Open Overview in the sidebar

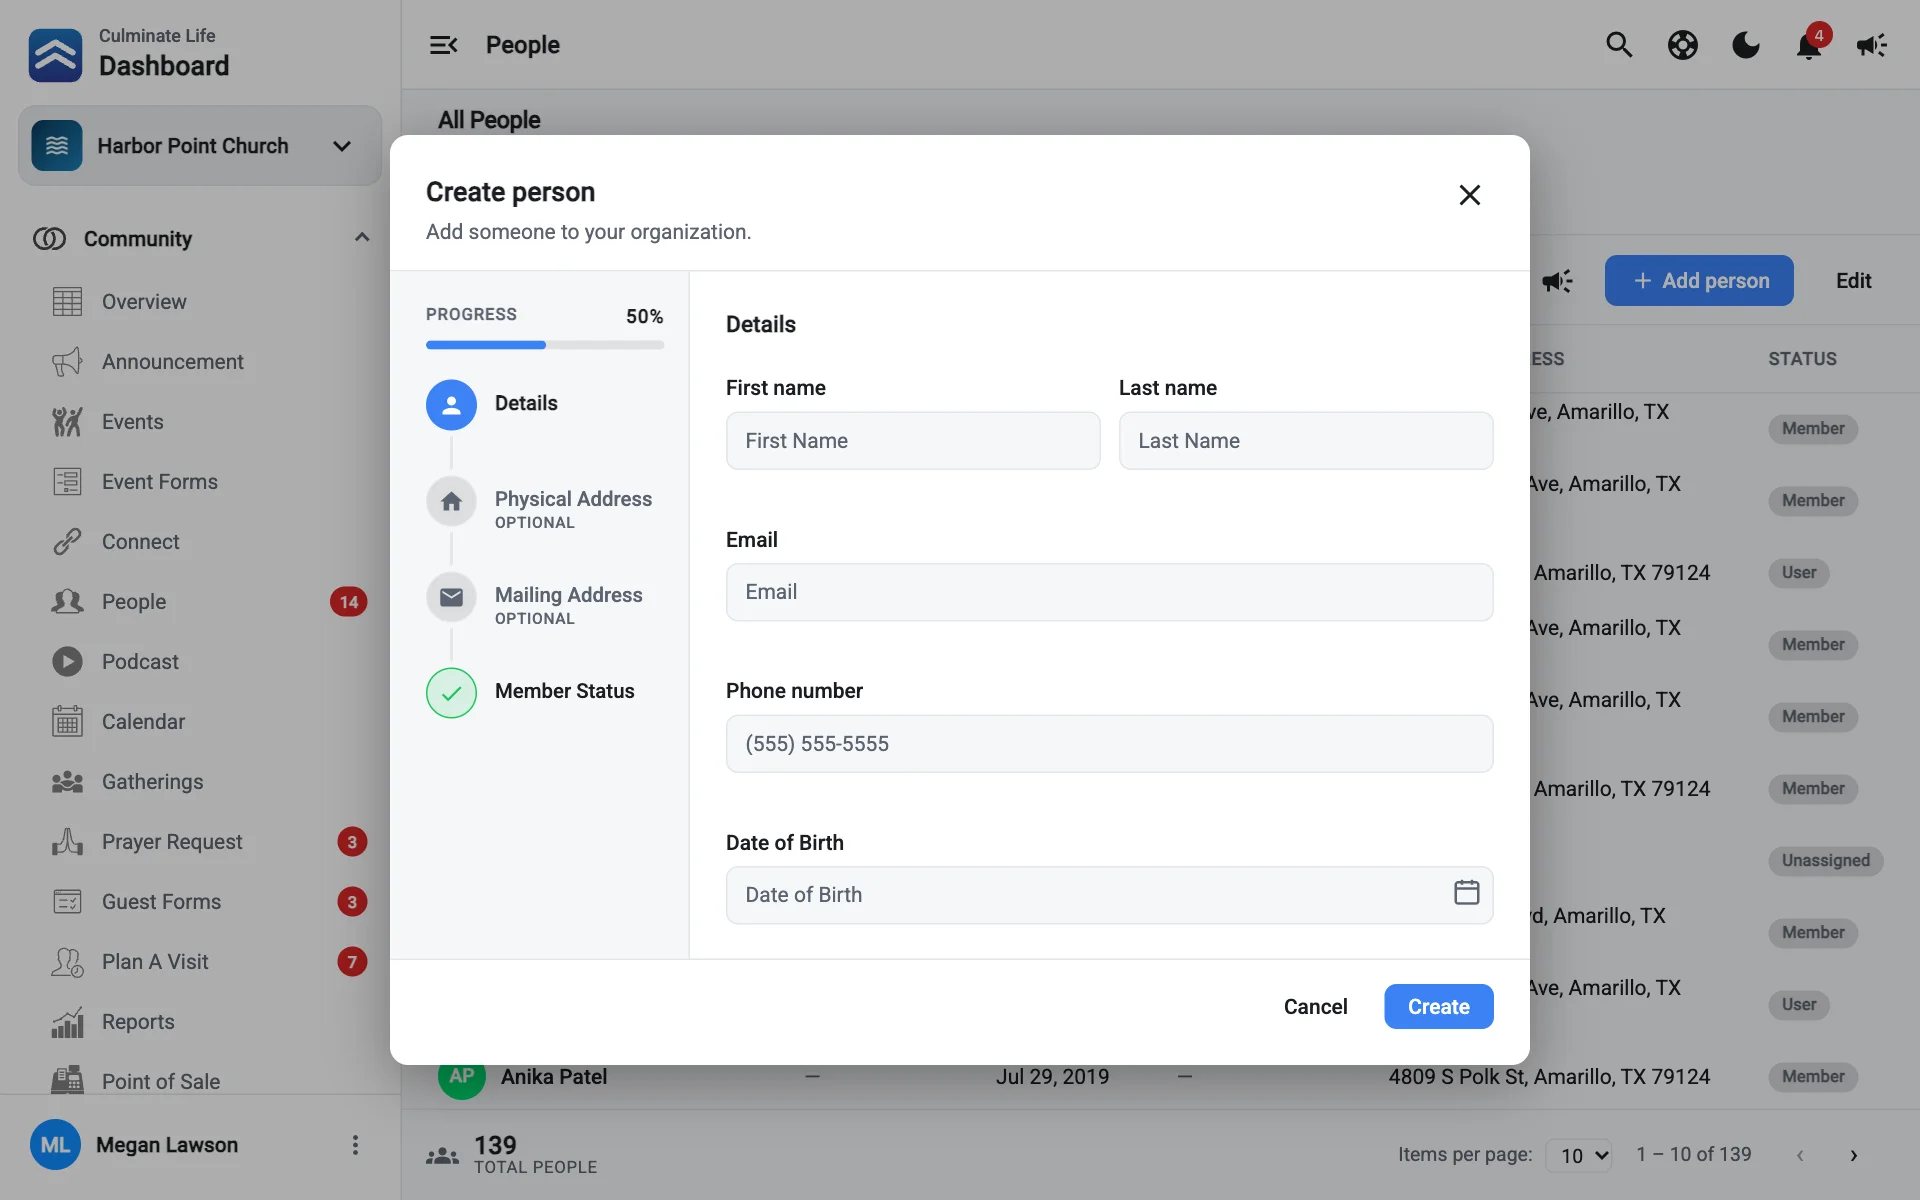tap(143, 302)
